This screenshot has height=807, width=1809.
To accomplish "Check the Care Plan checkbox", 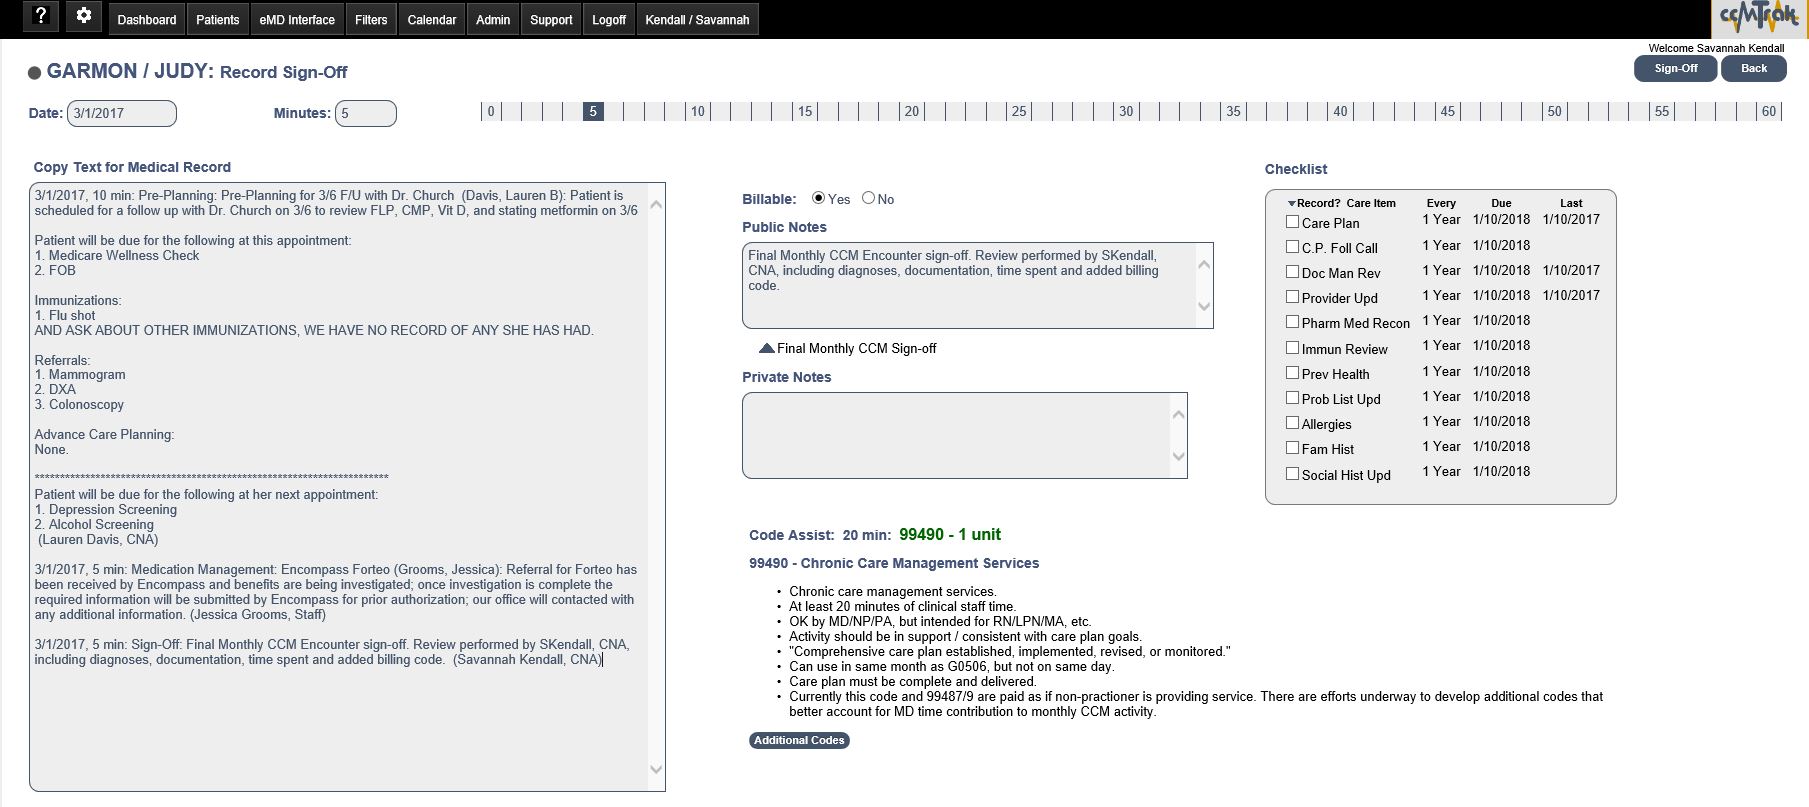I will (1292, 222).
